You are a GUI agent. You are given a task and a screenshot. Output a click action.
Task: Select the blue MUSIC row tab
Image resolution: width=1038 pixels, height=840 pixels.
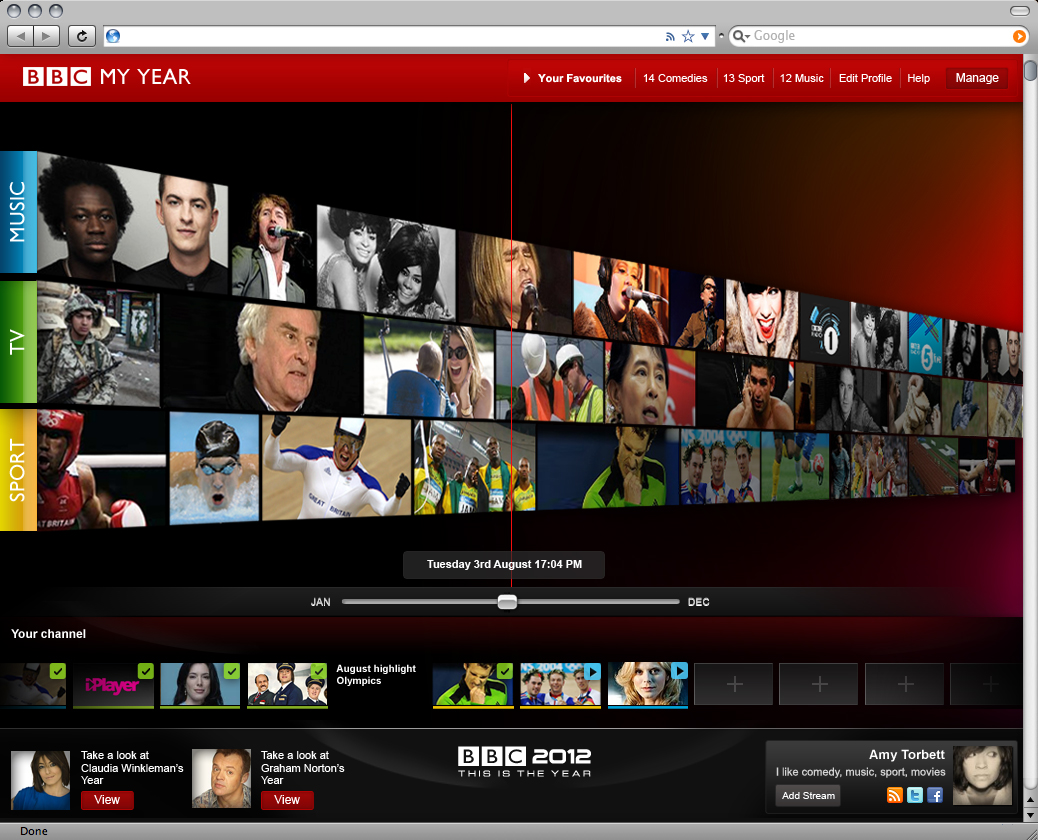[18, 212]
